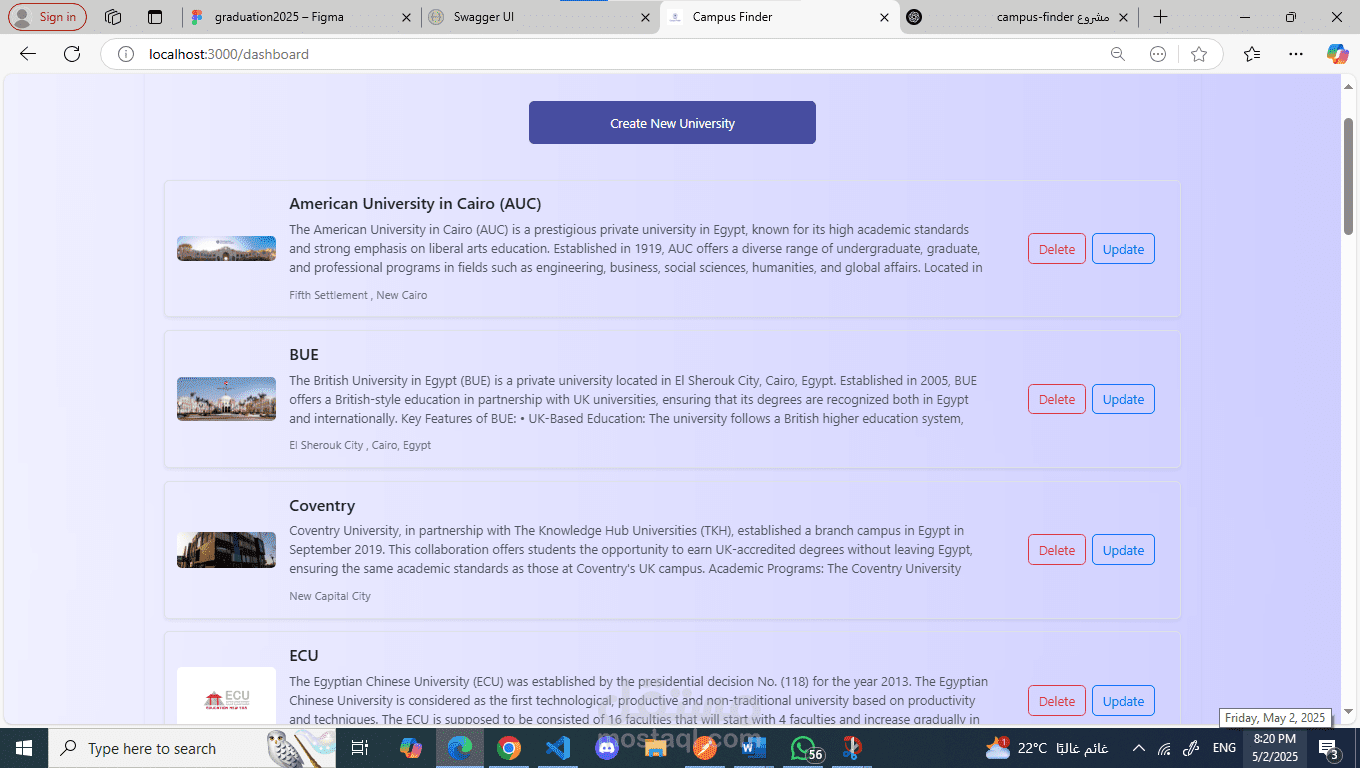1360x768 pixels.
Task: Show hidden system tray icons chevron
Action: pos(1138,748)
